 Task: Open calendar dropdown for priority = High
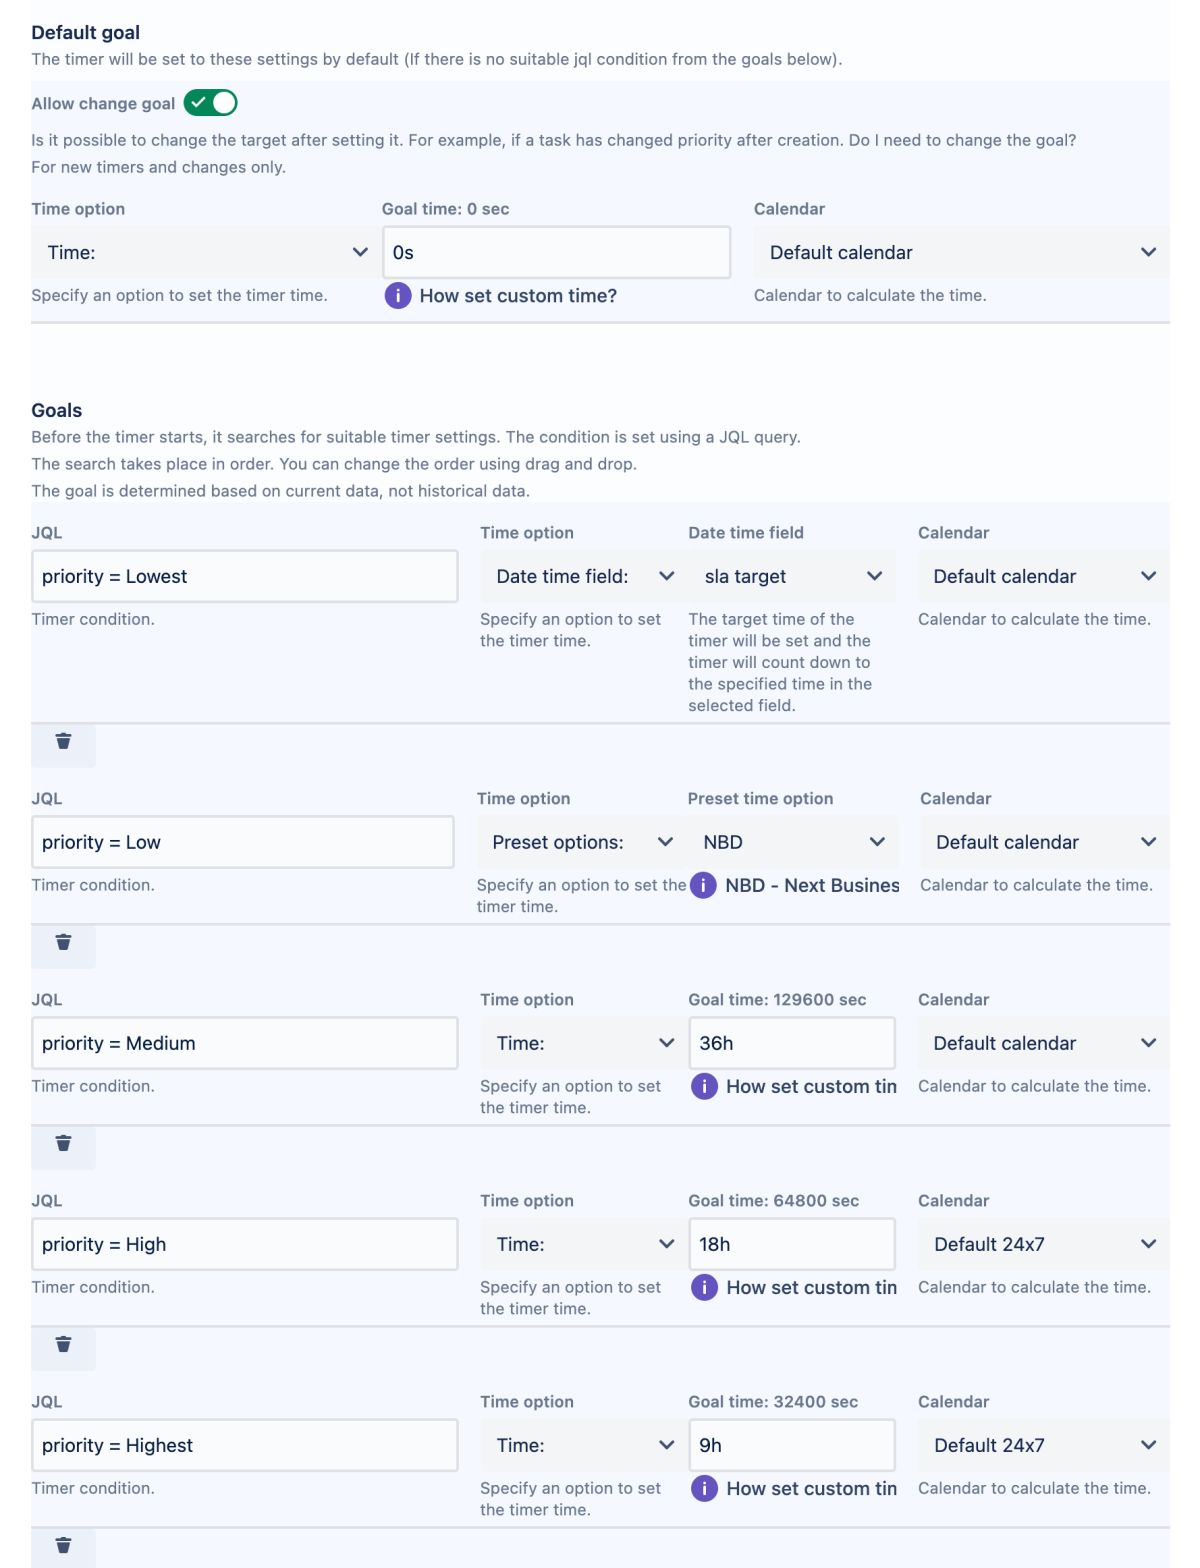1043,1245
